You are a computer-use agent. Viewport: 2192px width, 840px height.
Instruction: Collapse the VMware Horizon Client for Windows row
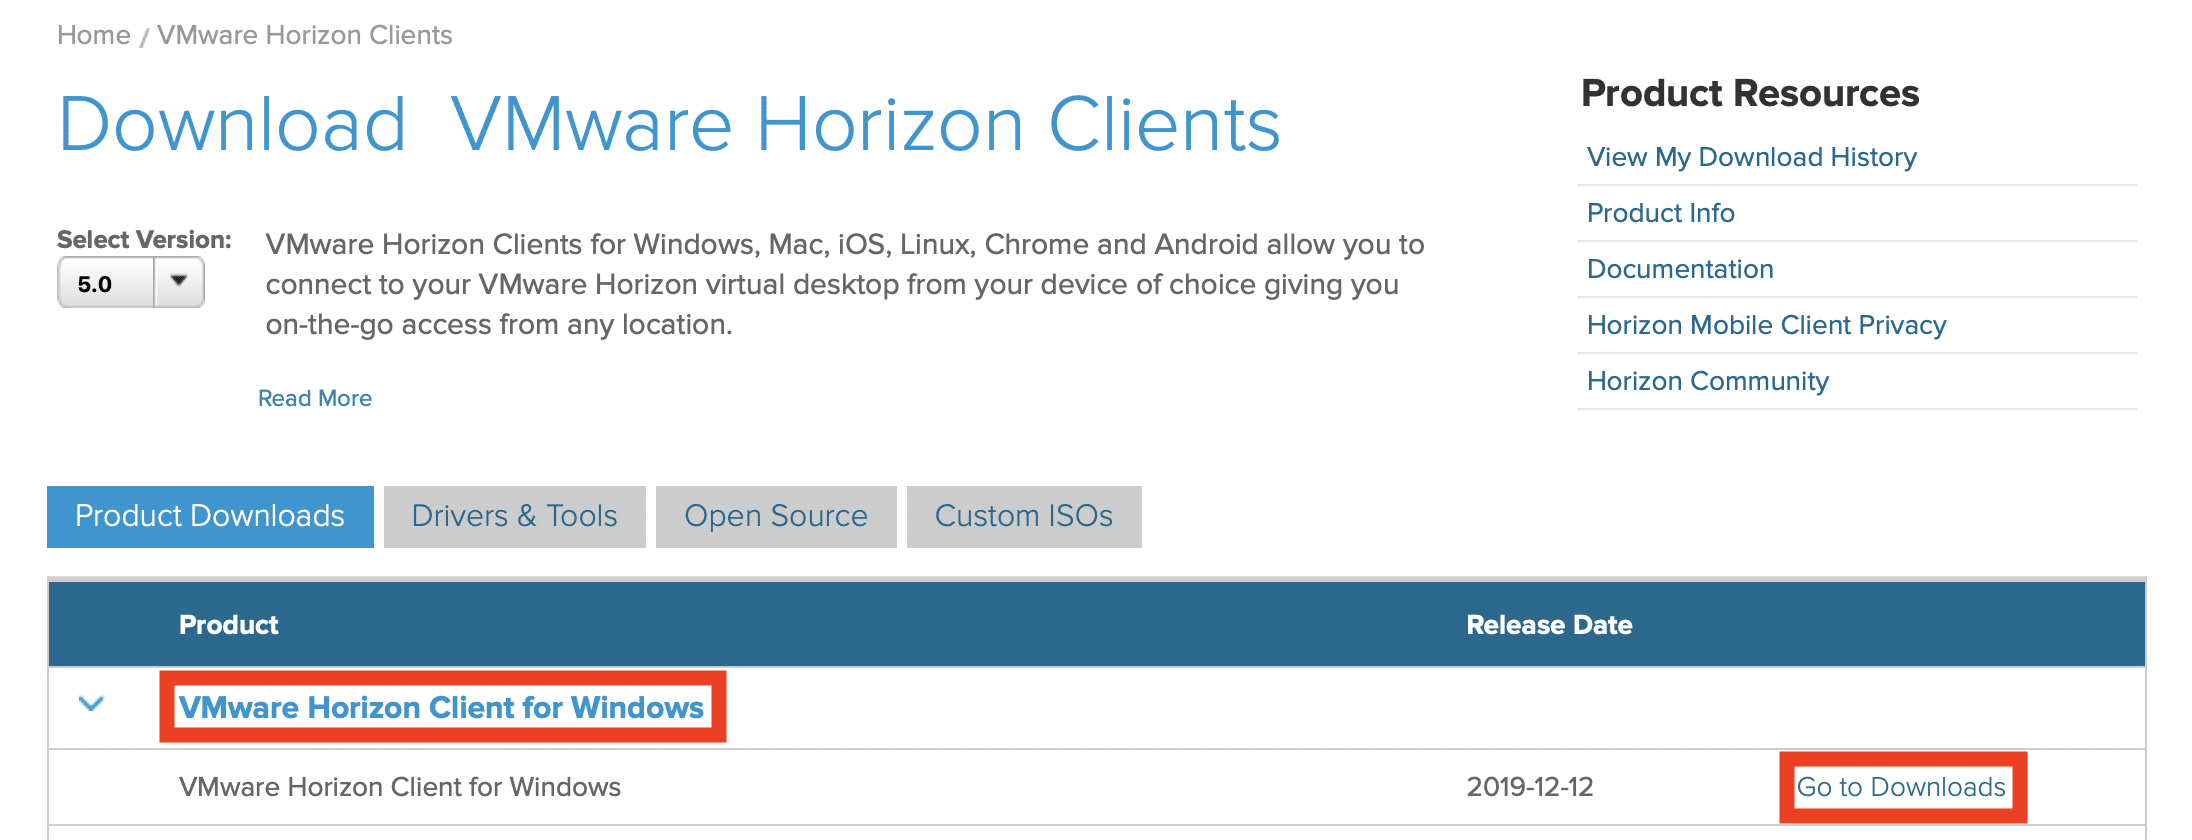point(91,704)
